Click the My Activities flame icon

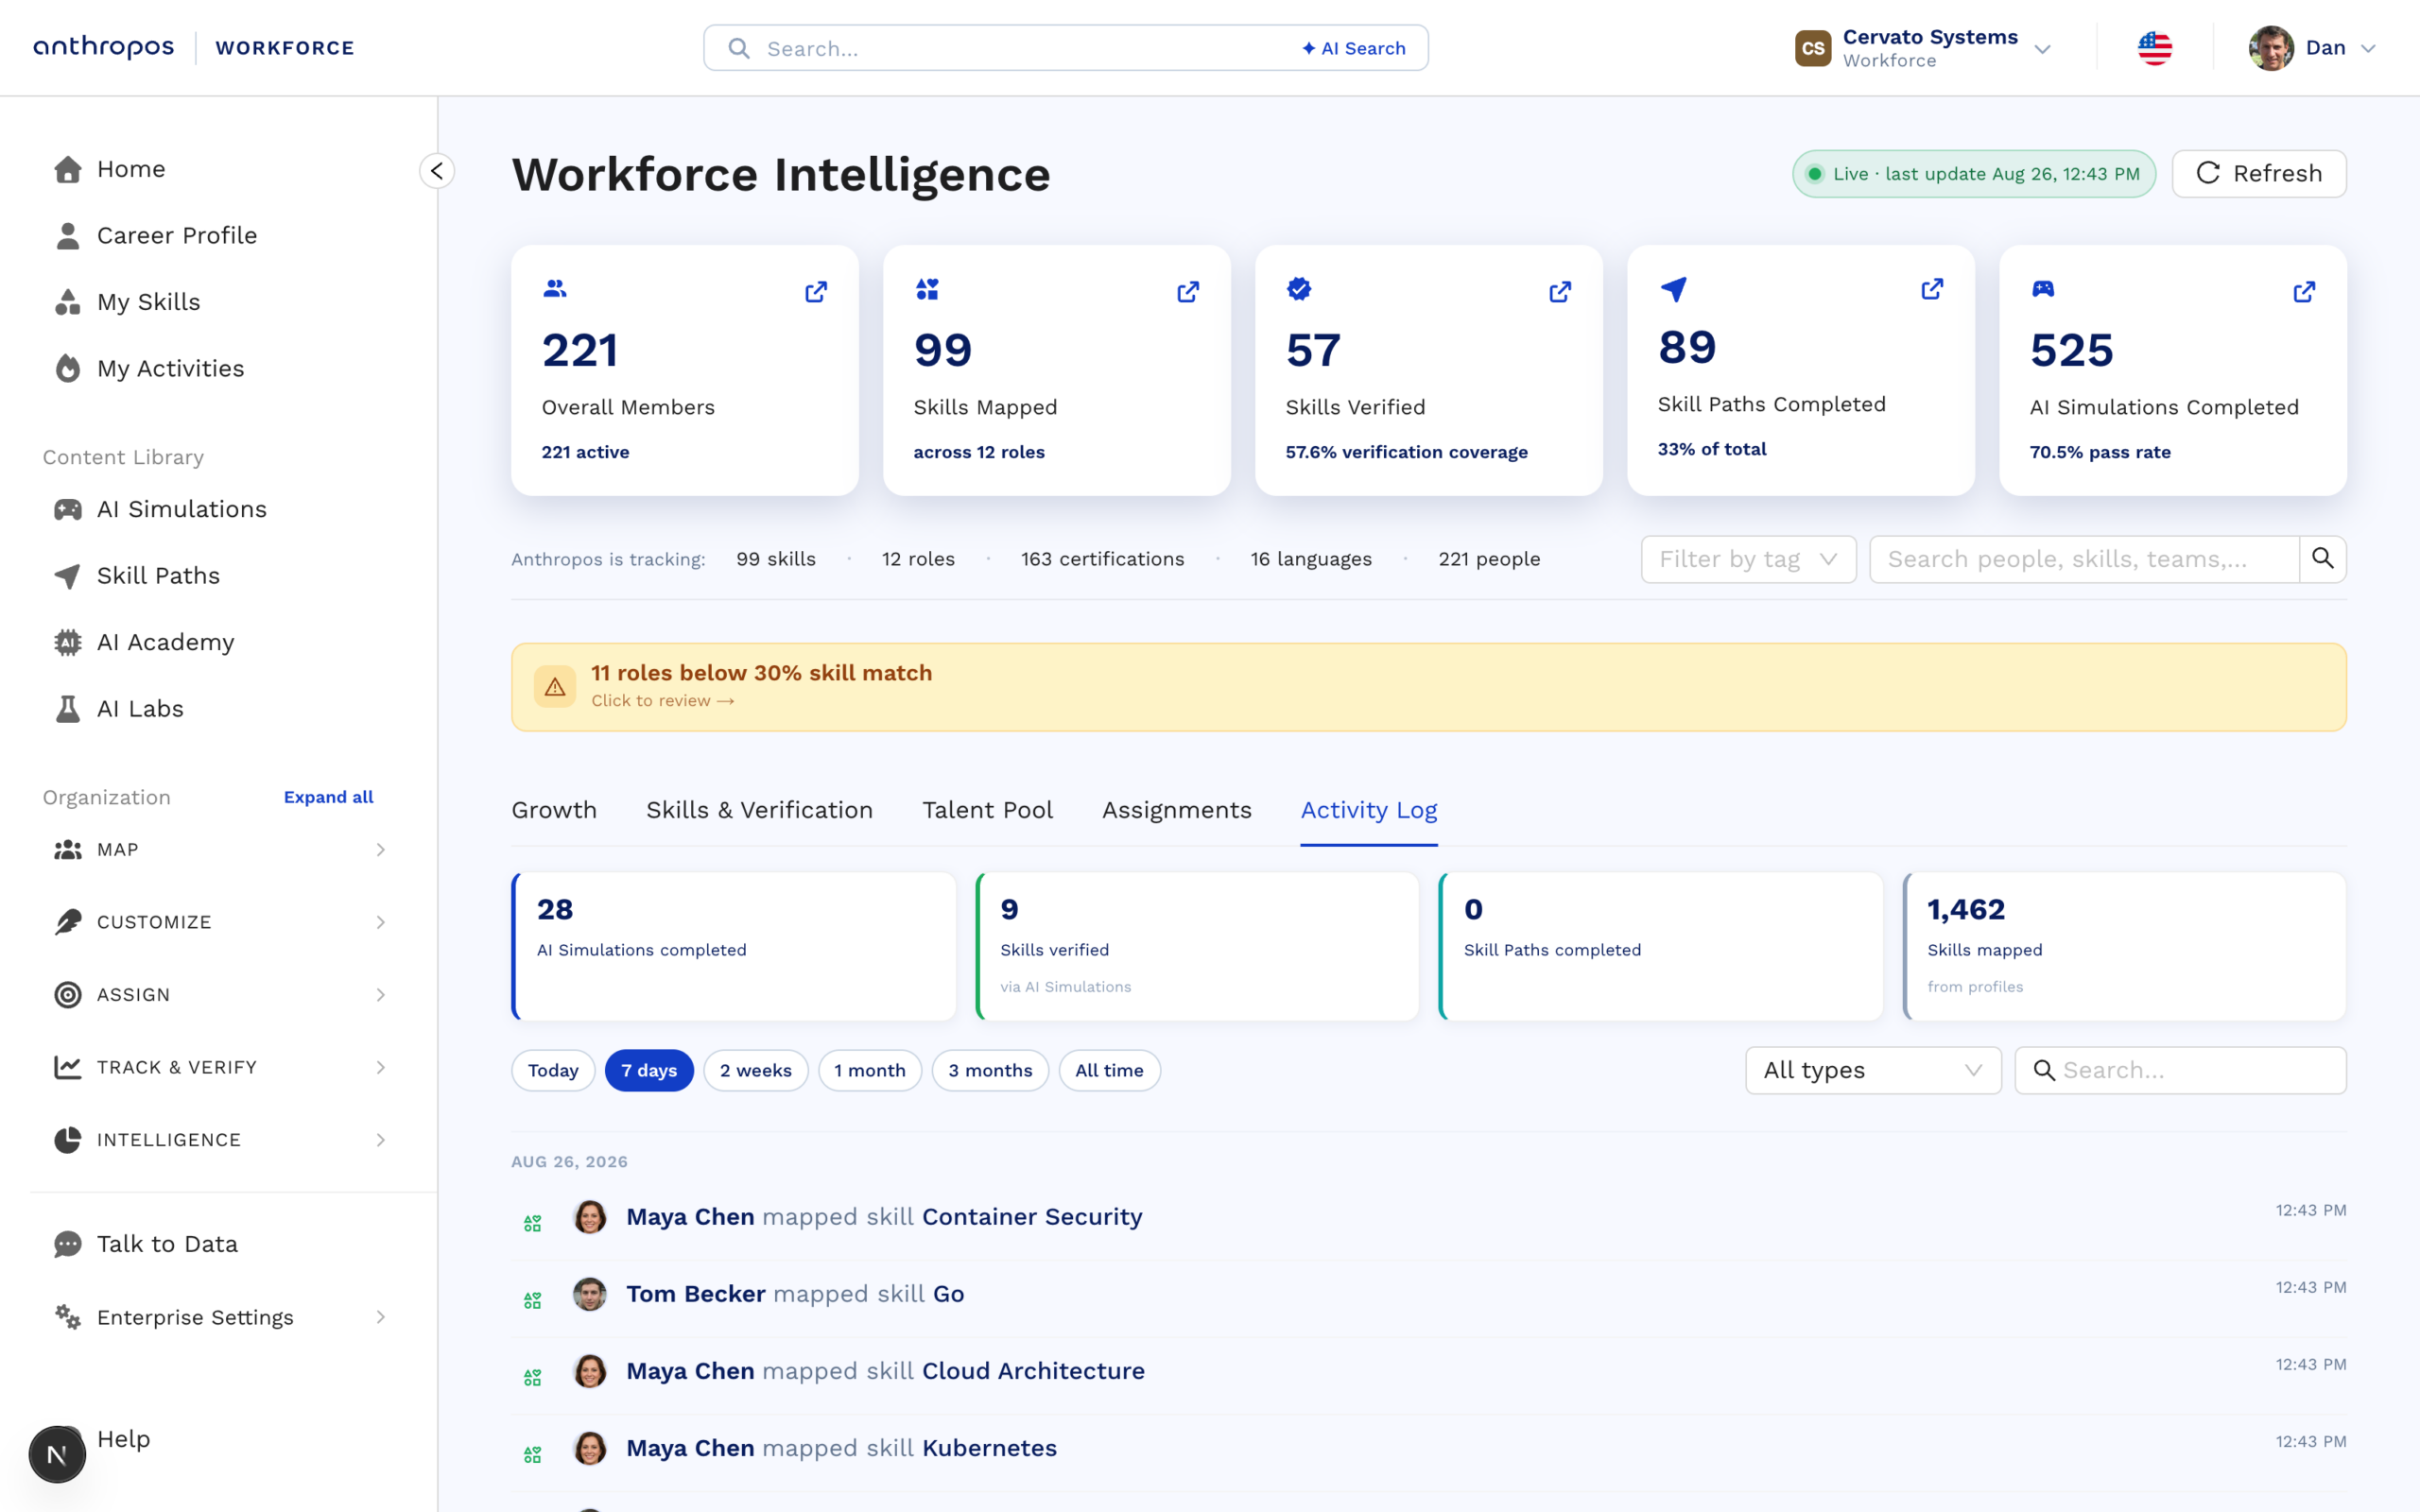click(68, 369)
